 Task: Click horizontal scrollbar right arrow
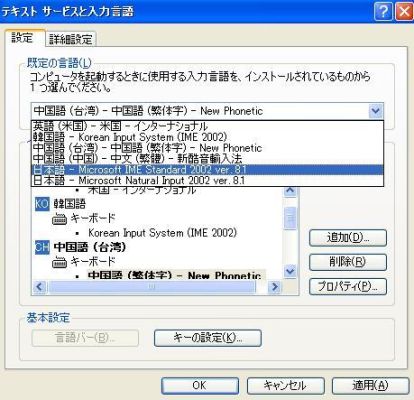tap(275, 287)
